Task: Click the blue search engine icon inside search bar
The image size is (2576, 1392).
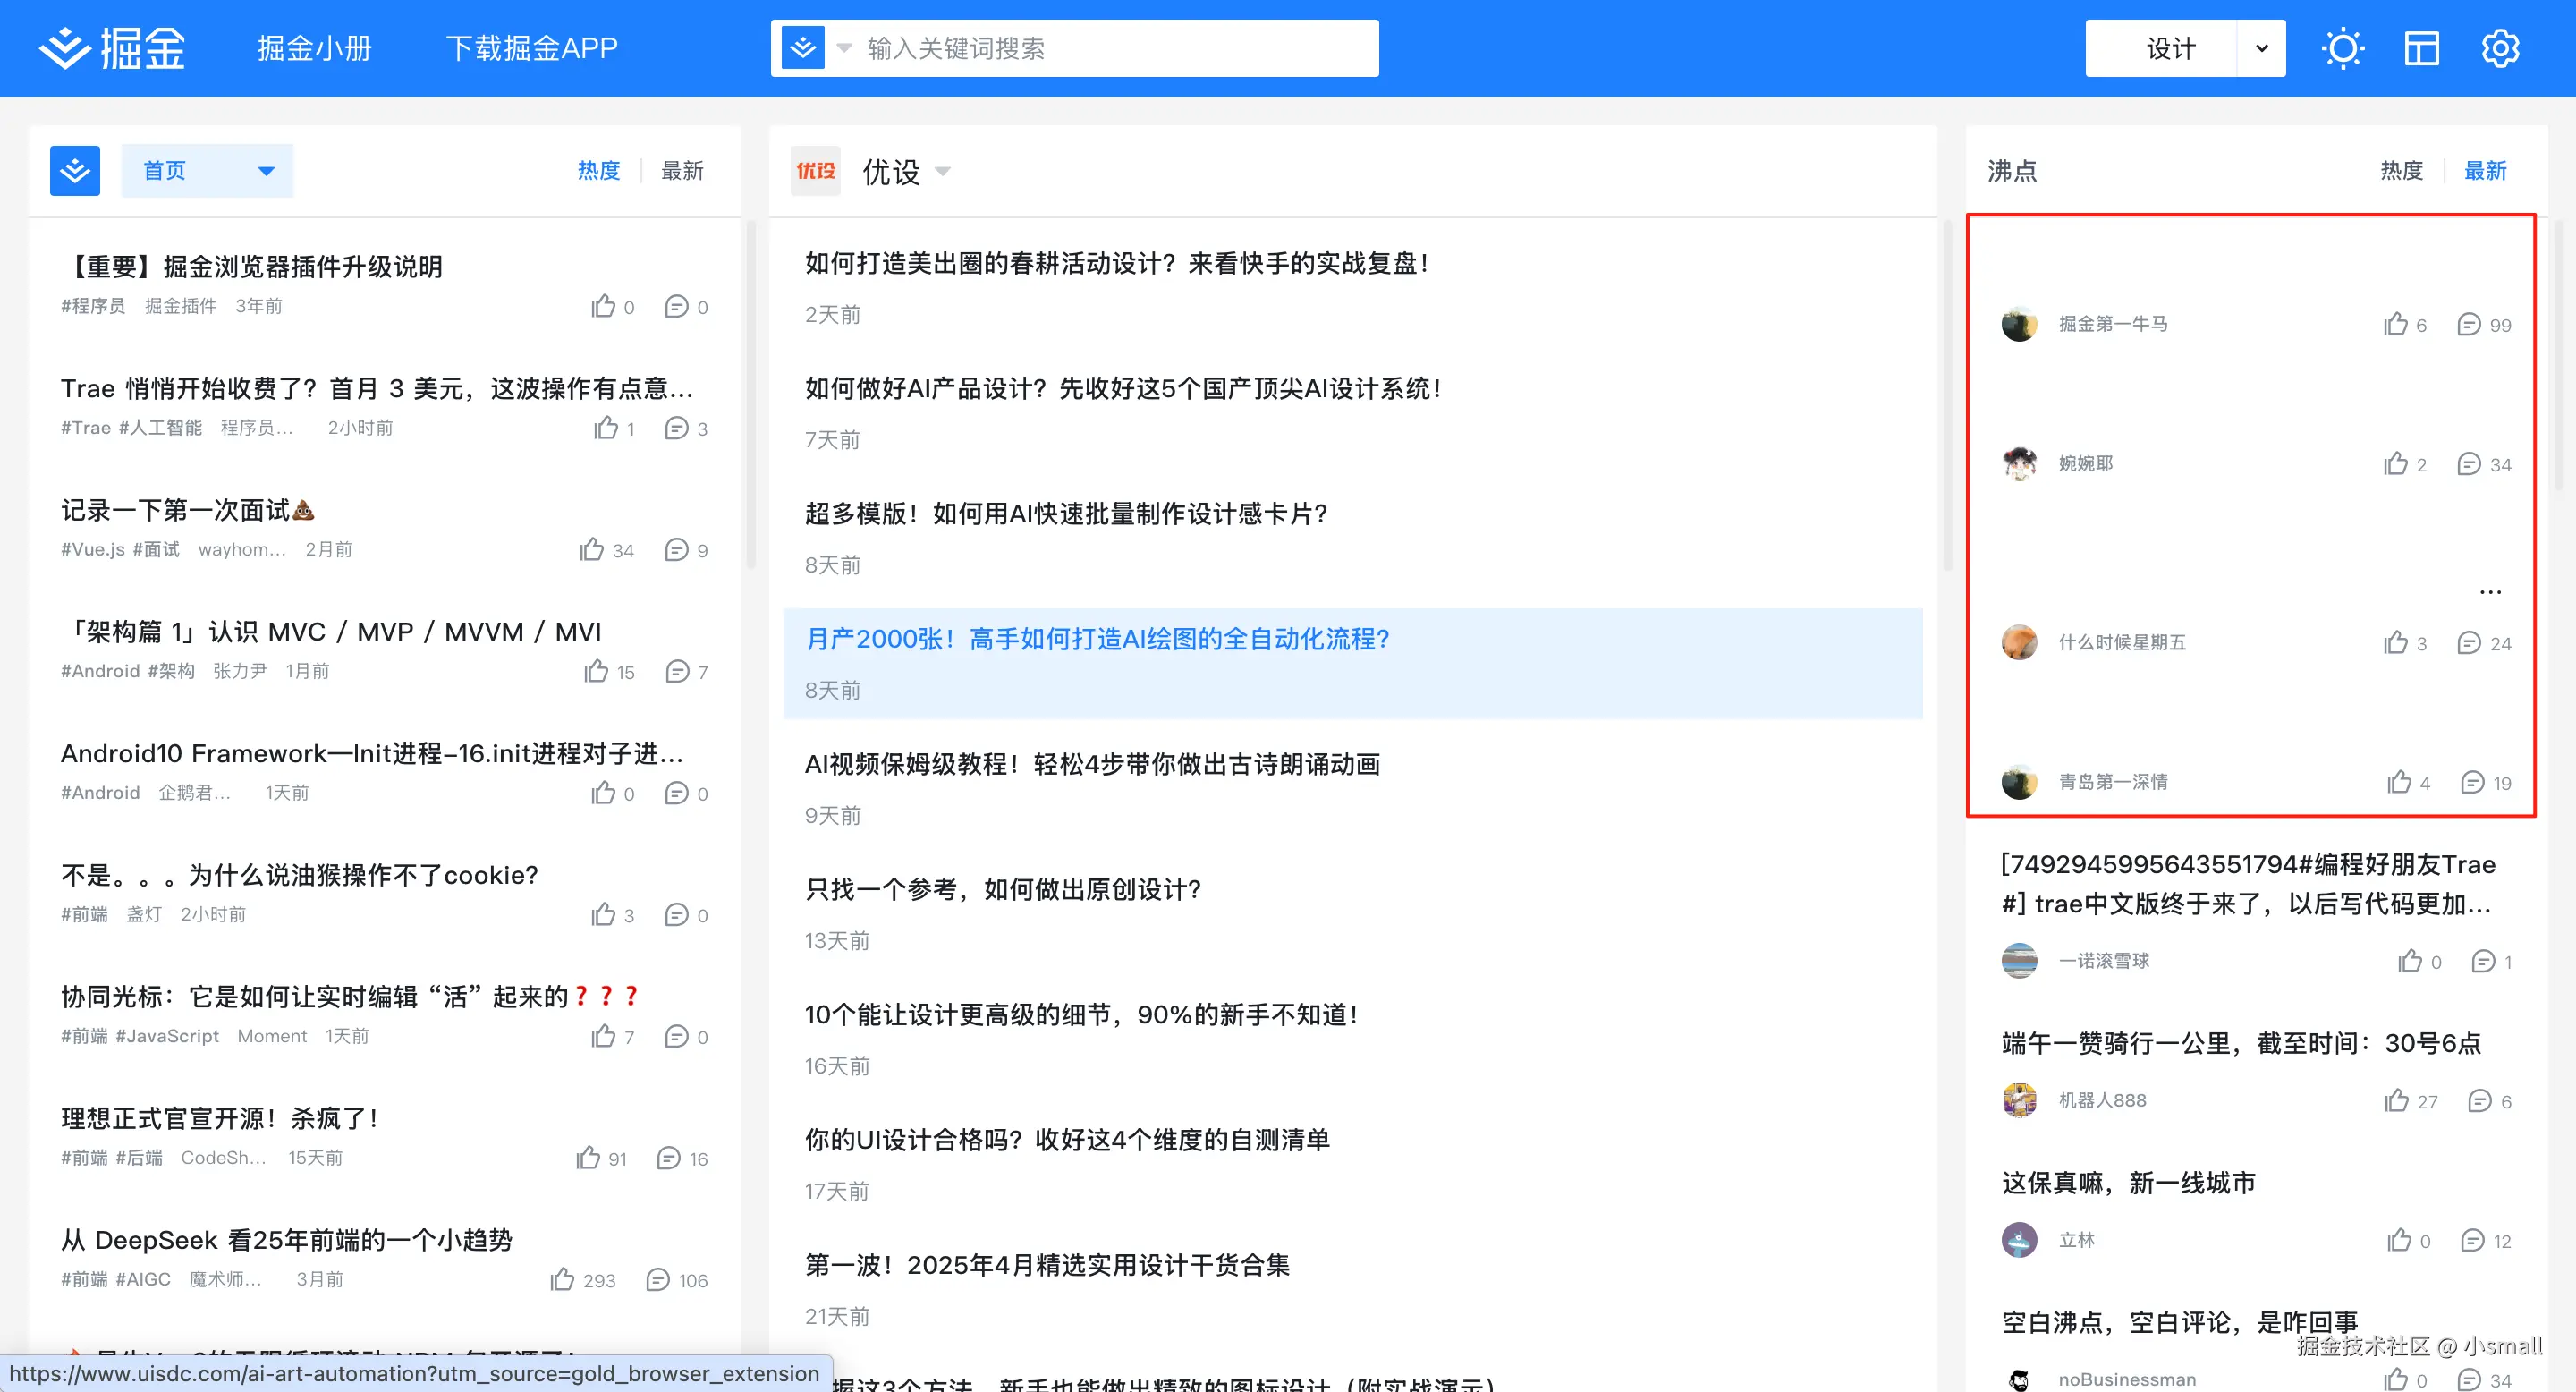Action: click(802, 47)
